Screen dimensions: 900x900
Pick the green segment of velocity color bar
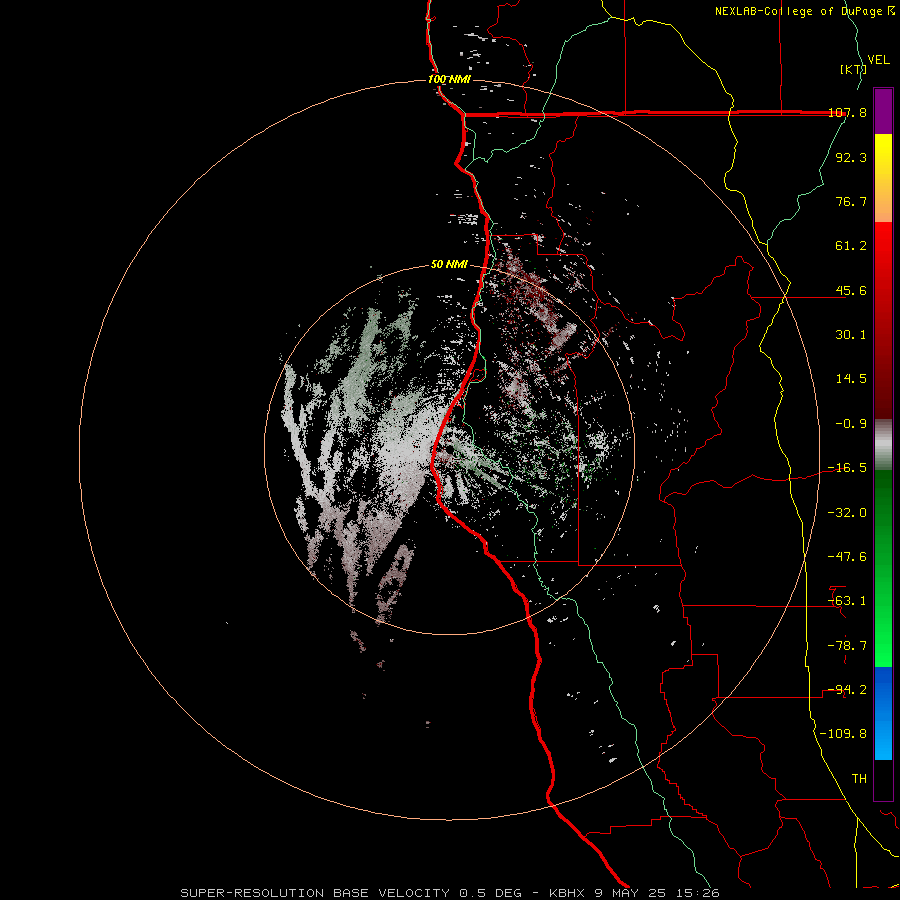click(883, 568)
